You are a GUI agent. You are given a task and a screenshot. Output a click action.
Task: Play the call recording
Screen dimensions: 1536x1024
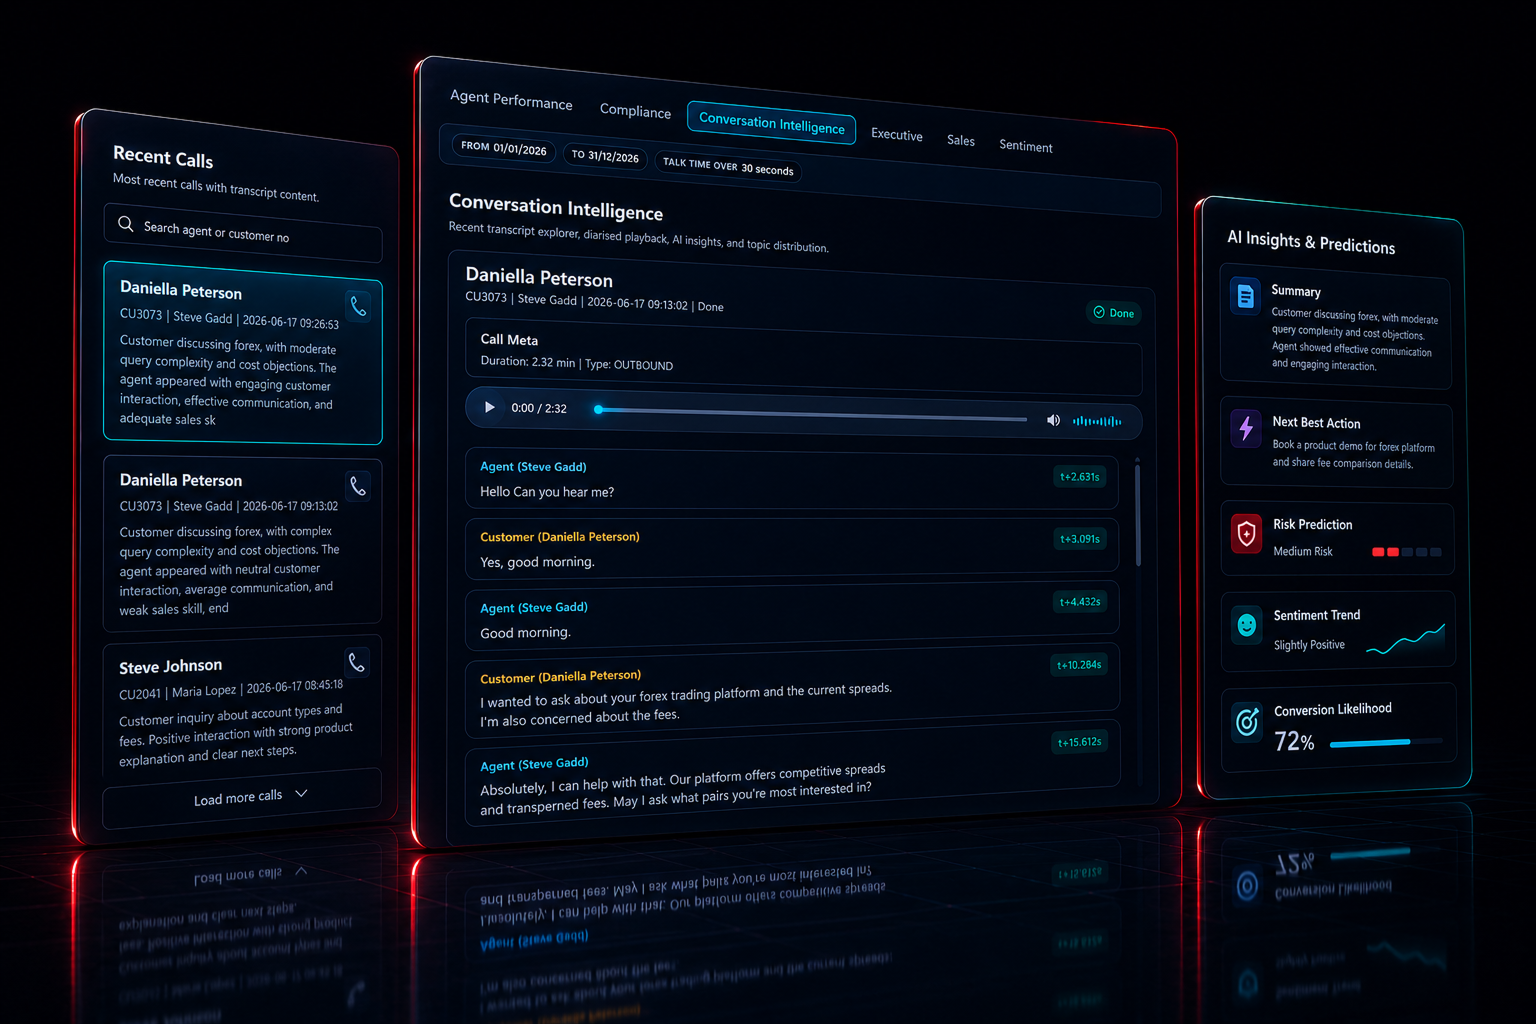(489, 407)
